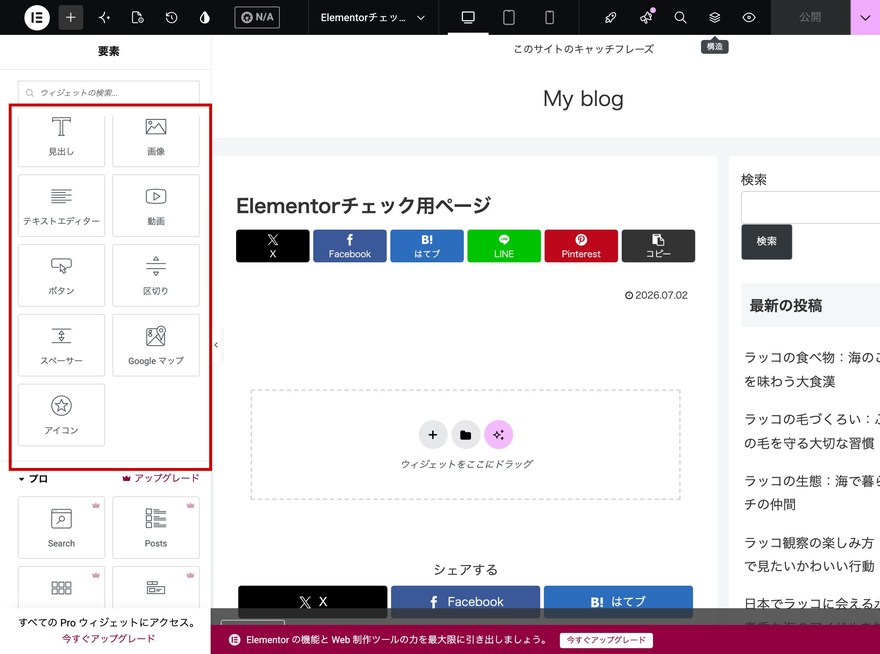This screenshot has width=880, height=654.
Task: Select the 区切り divider widget
Action: click(156, 275)
